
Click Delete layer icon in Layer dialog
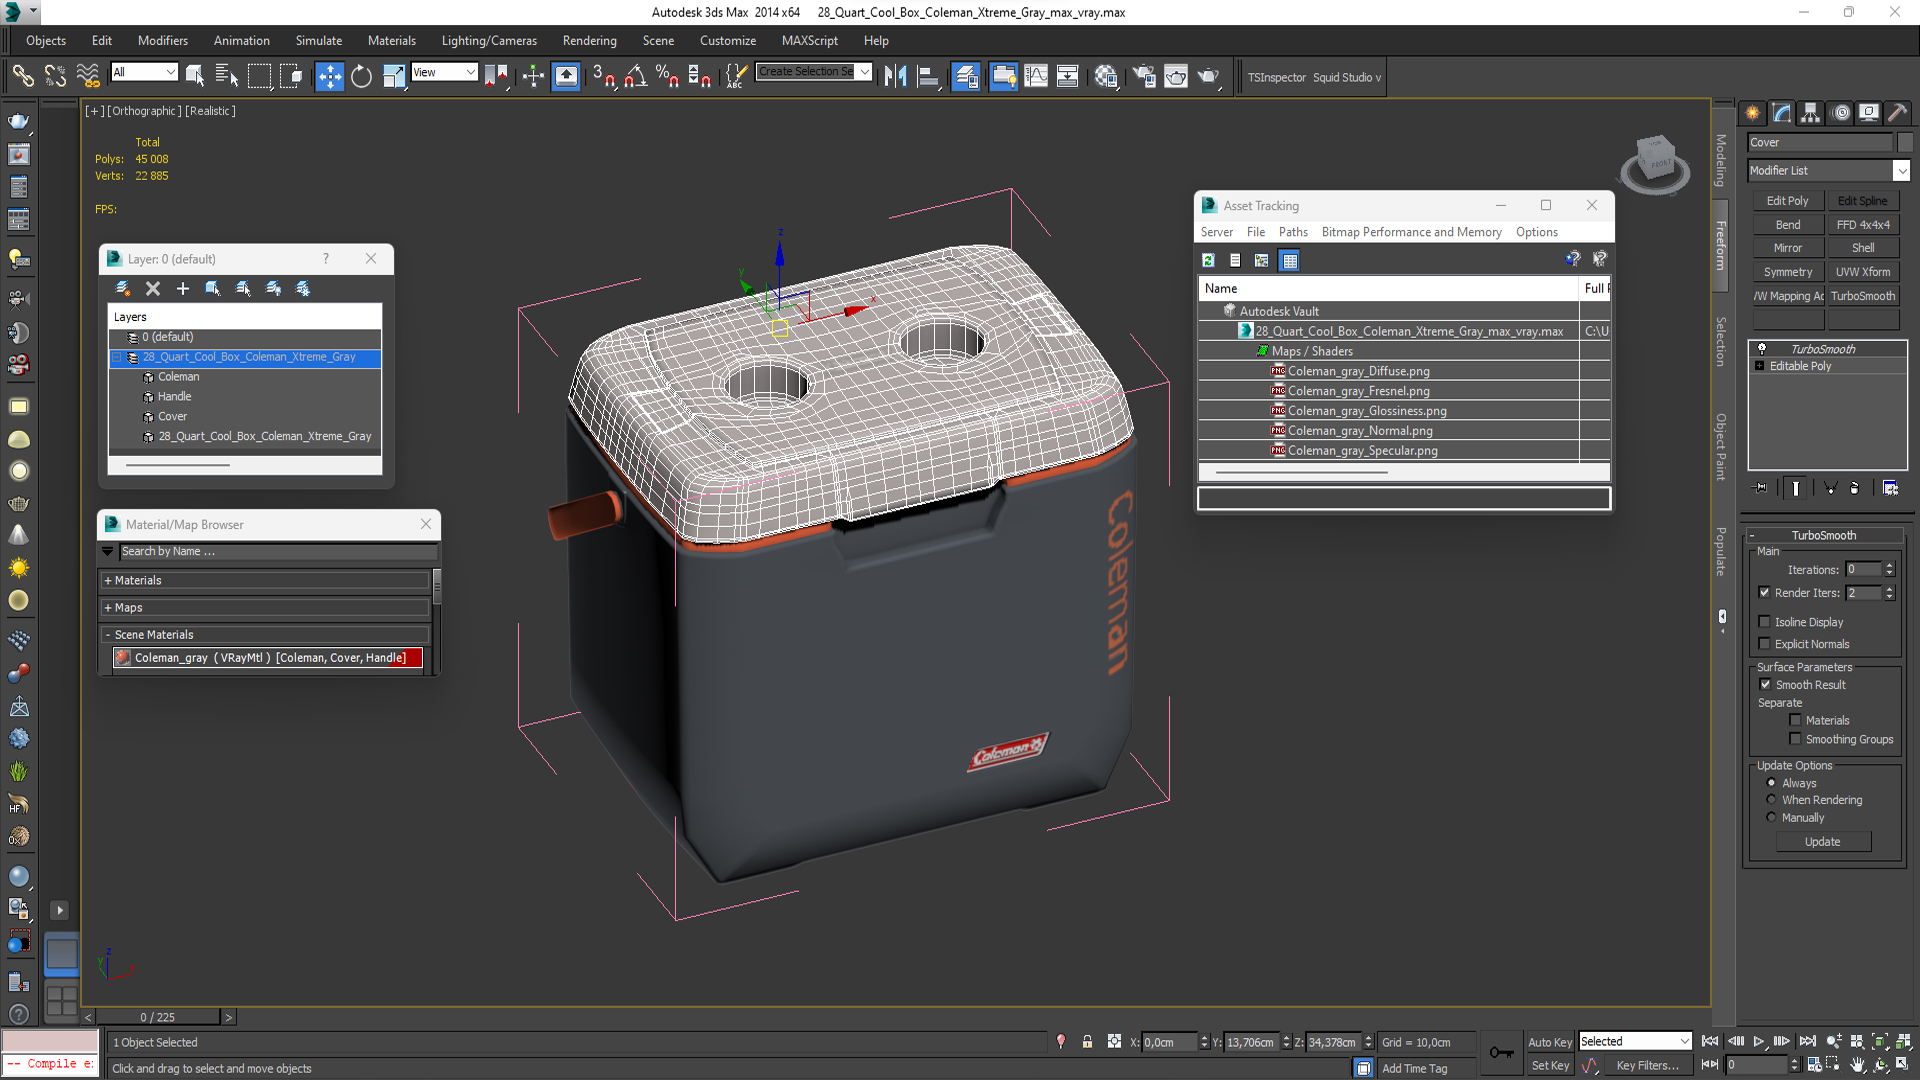153,289
